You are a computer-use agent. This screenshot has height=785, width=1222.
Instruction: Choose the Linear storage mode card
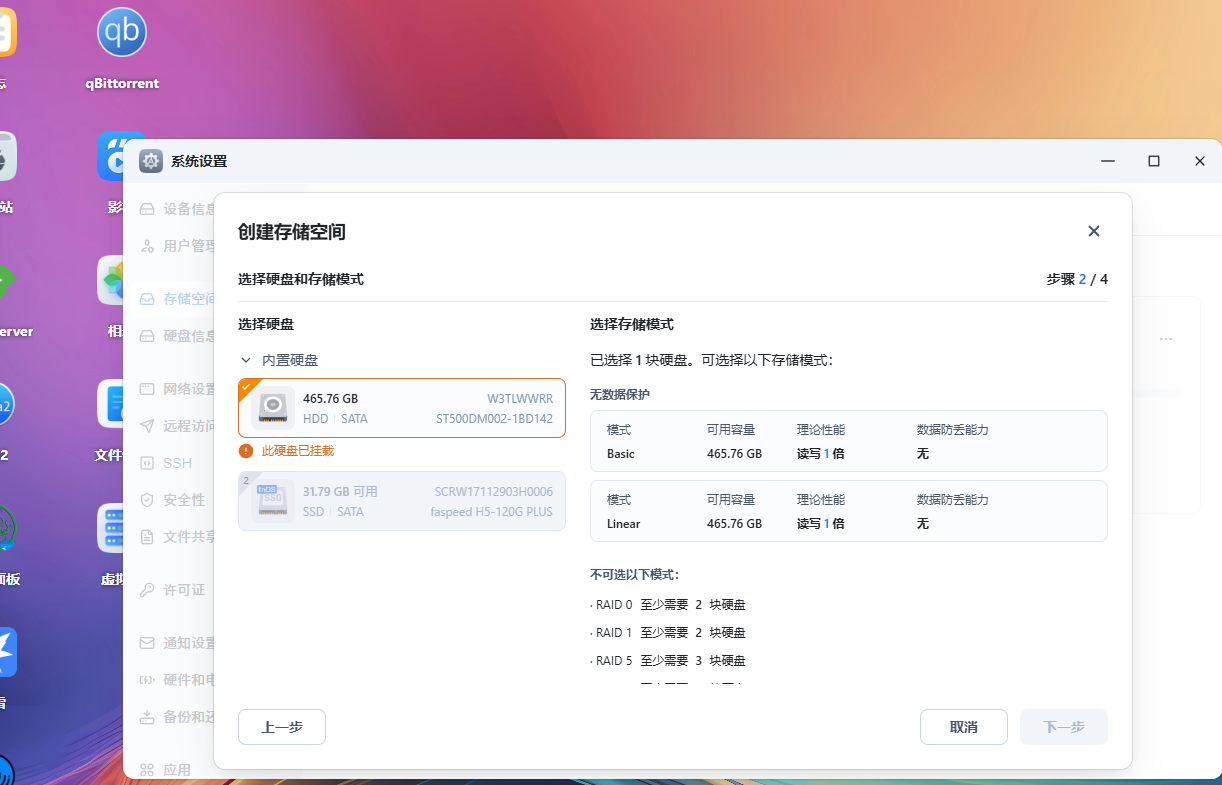tap(845, 511)
